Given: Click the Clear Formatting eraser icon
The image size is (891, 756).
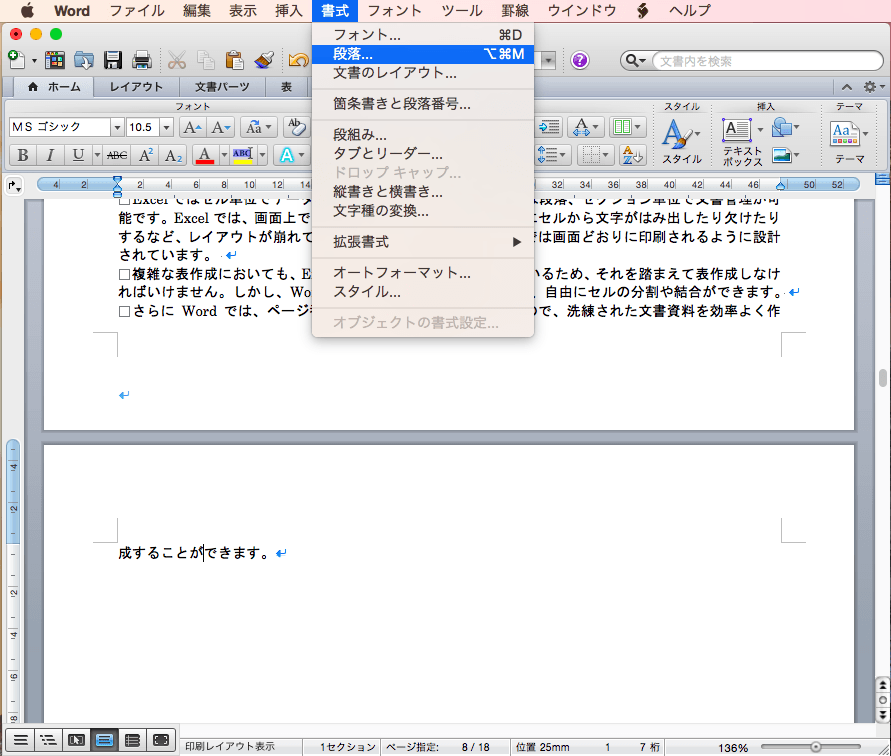Looking at the screenshot, I should pyautogui.click(x=295, y=127).
